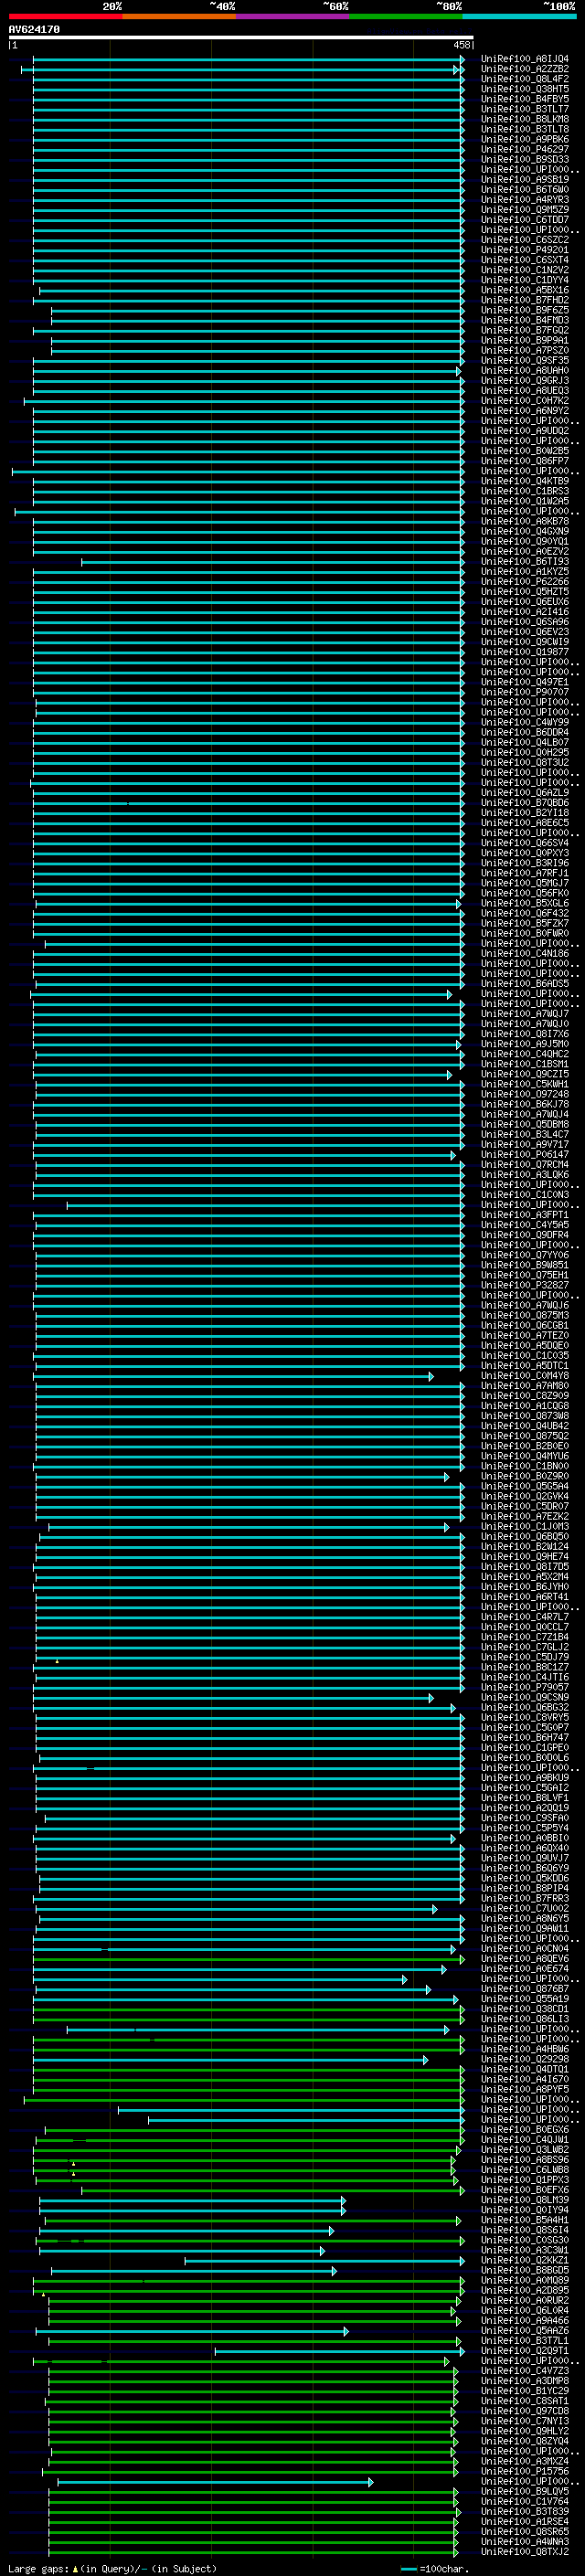Select hit label UniRef100_P62266
This screenshot has width=585, height=2576.
tap(524, 581)
